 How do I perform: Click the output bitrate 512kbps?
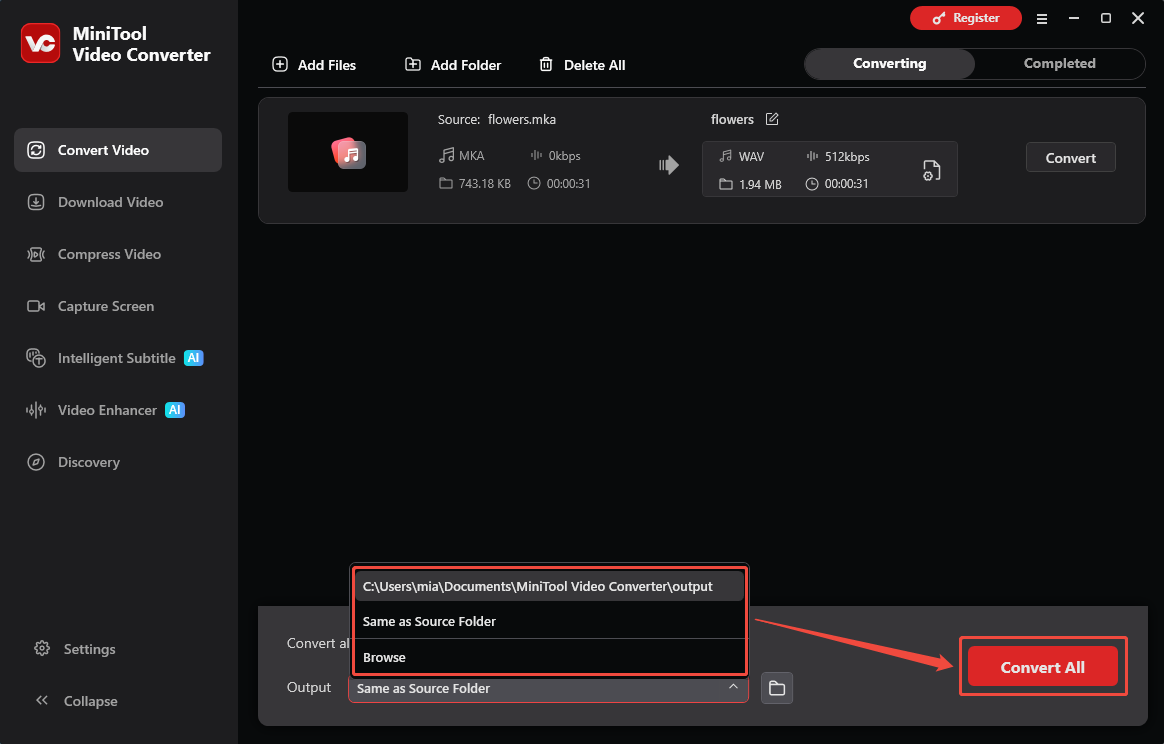[847, 157]
